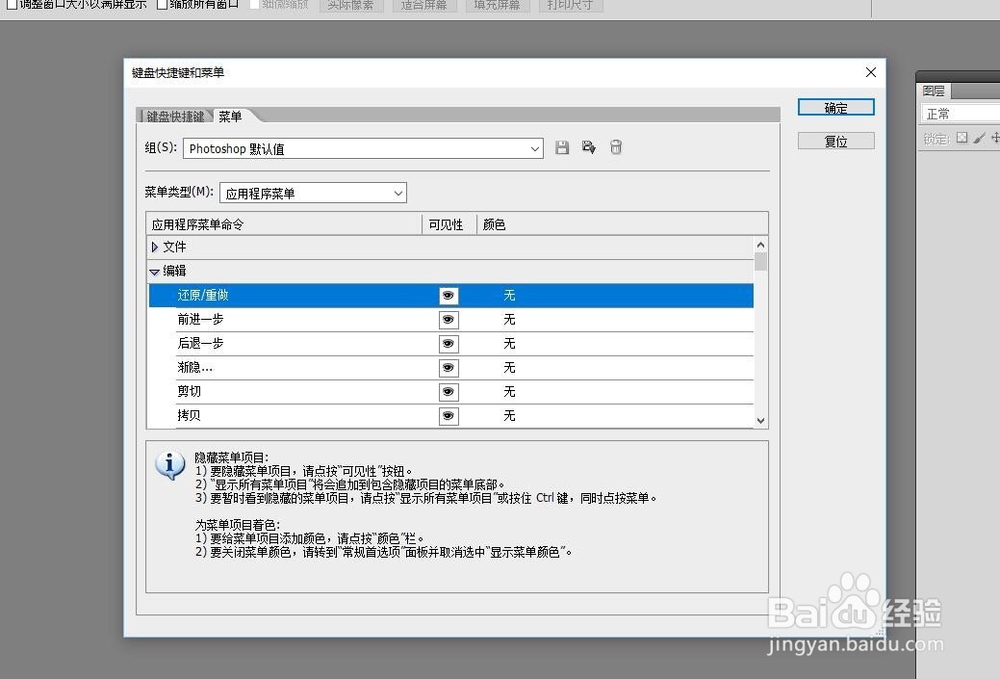
Task: Click the delete set trash icon
Action: click(616, 147)
